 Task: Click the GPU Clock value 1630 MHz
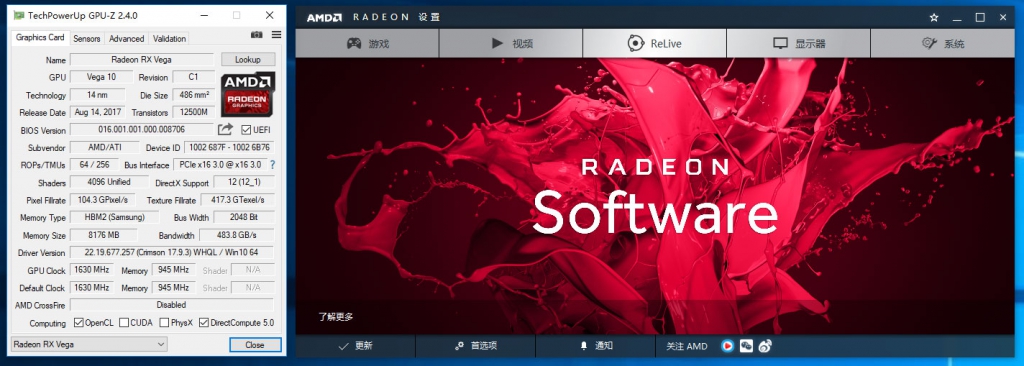[91, 269]
